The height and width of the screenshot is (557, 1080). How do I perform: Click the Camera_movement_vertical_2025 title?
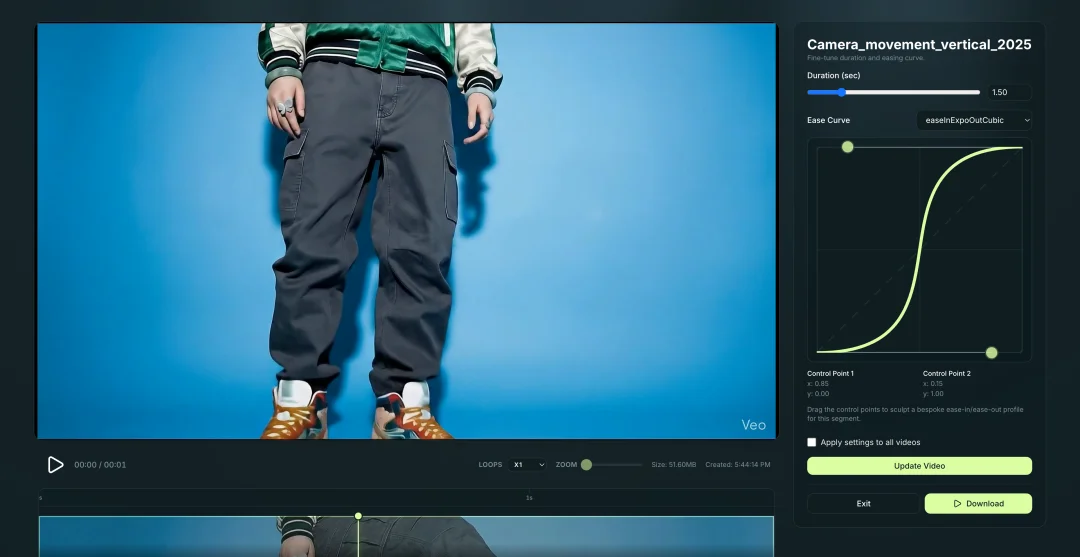[x=919, y=45]
